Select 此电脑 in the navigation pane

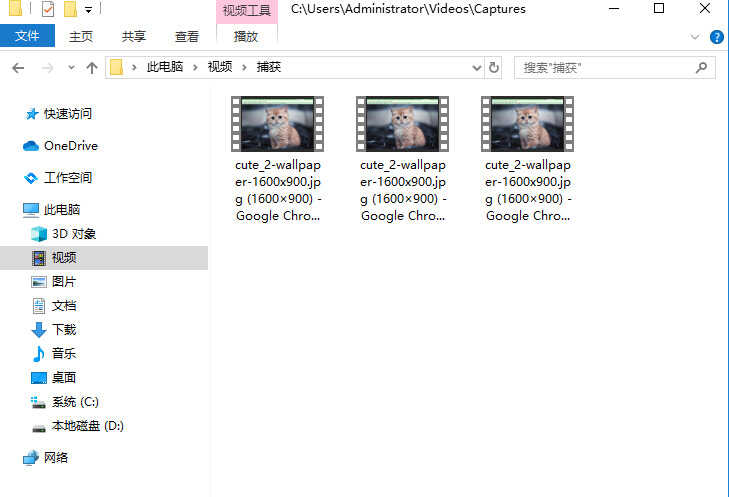pos(62,209)
